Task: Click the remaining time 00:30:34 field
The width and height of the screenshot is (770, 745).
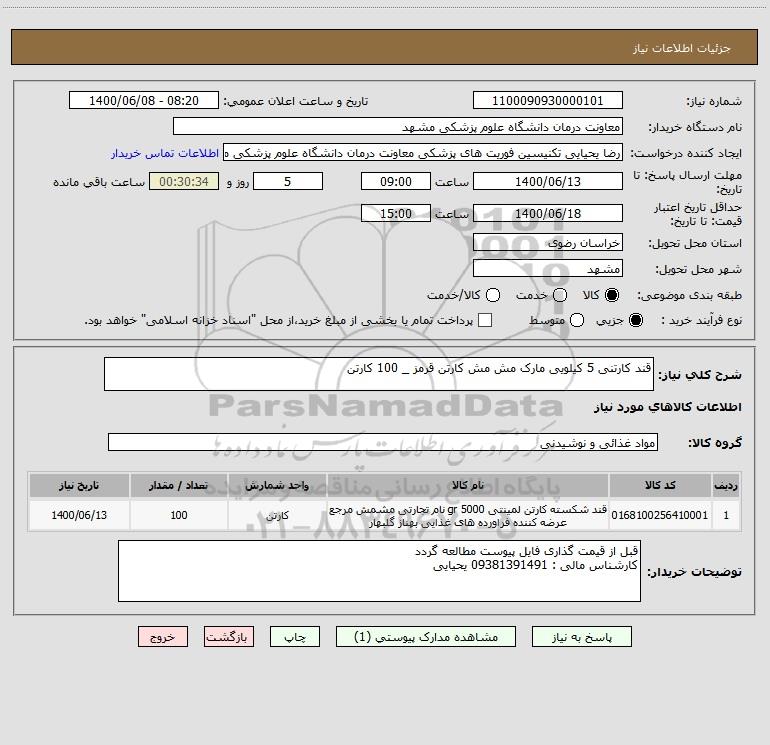Action: coord(184,182)
